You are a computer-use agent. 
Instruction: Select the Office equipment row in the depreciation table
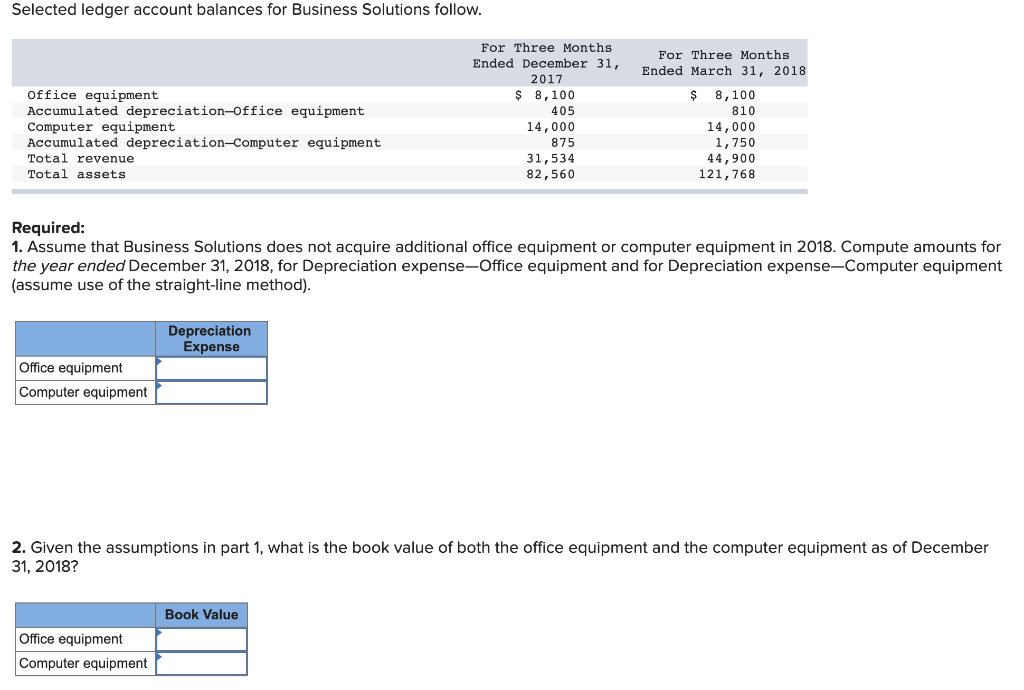(84, 367)
